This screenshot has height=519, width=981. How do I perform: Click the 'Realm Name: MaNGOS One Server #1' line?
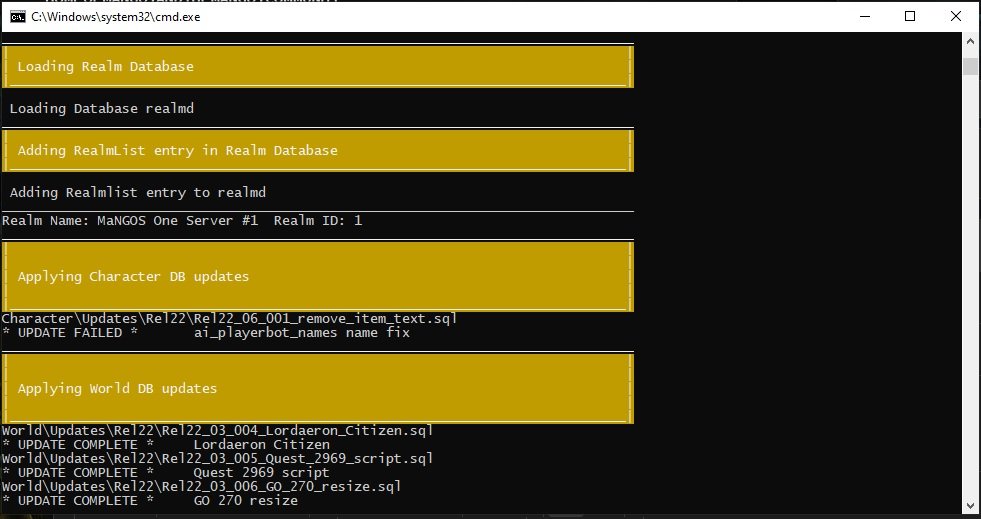coord(182,221)
